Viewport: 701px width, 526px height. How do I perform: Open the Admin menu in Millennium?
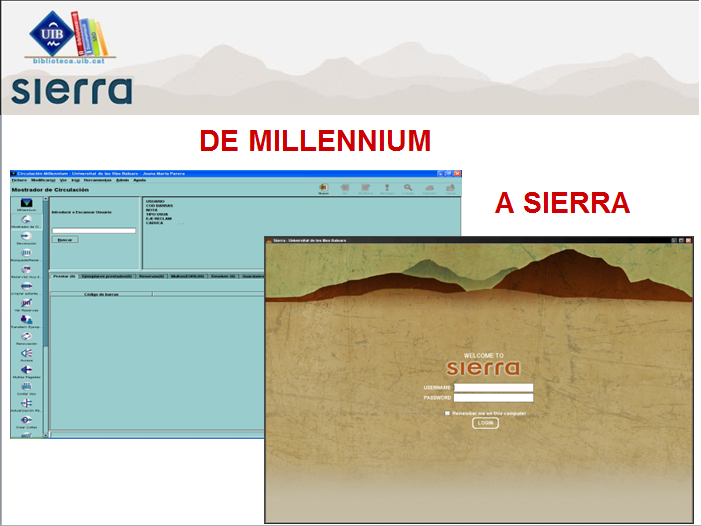point(122,180)
